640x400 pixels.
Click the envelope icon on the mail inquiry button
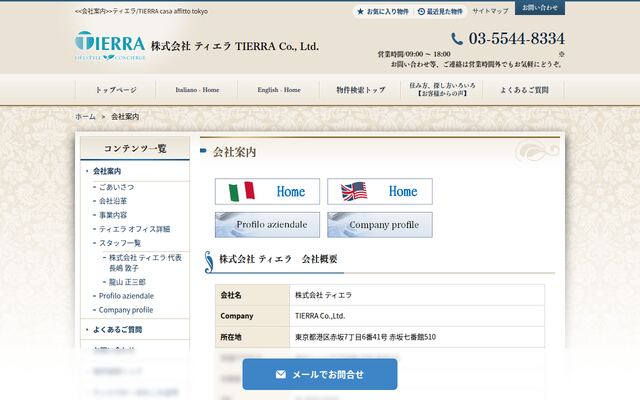click(x=281, y=374)
